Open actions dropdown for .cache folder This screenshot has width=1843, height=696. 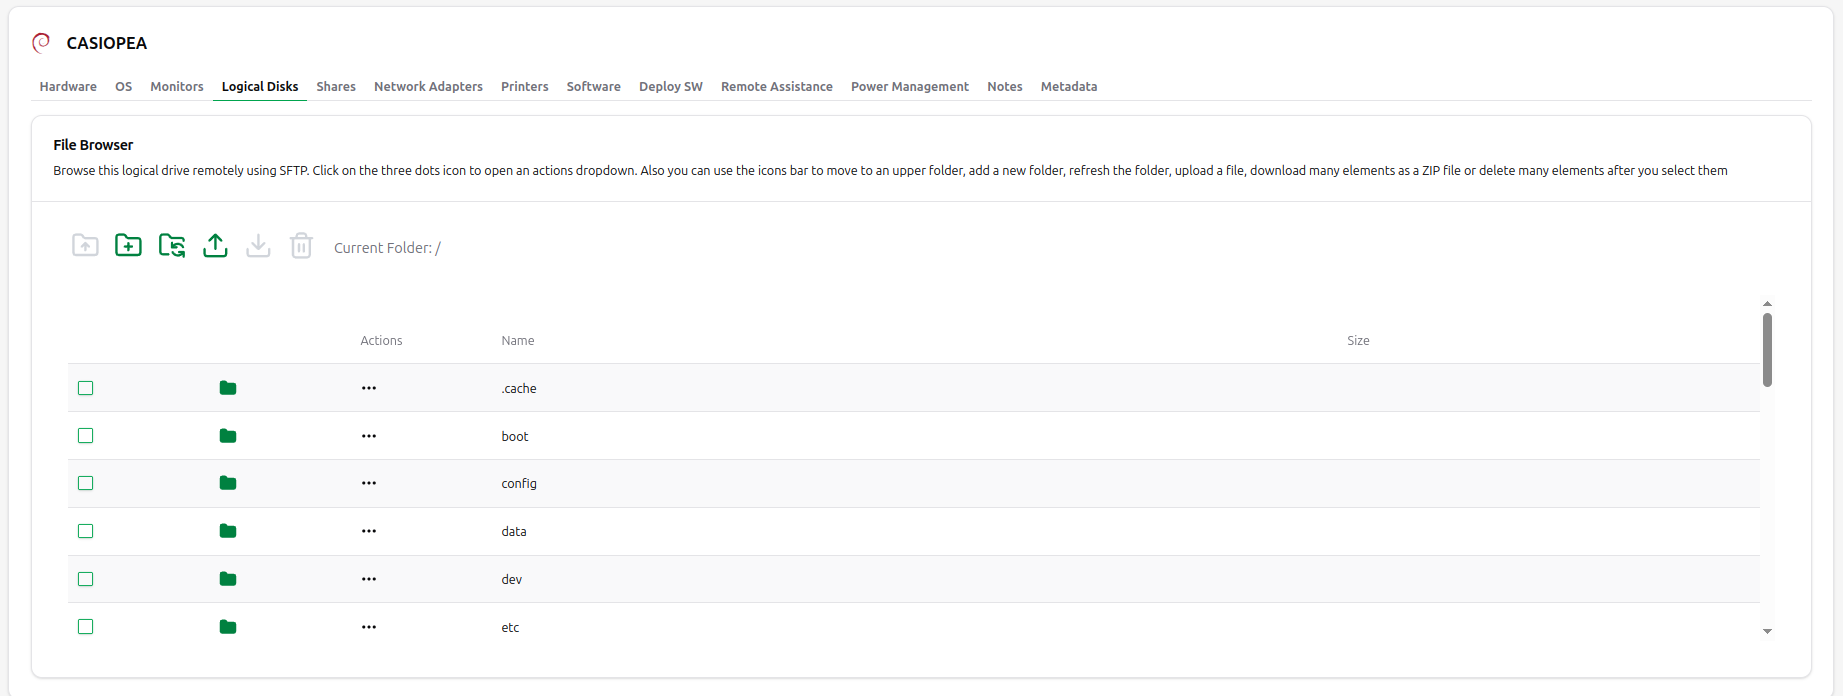point(369,388)
